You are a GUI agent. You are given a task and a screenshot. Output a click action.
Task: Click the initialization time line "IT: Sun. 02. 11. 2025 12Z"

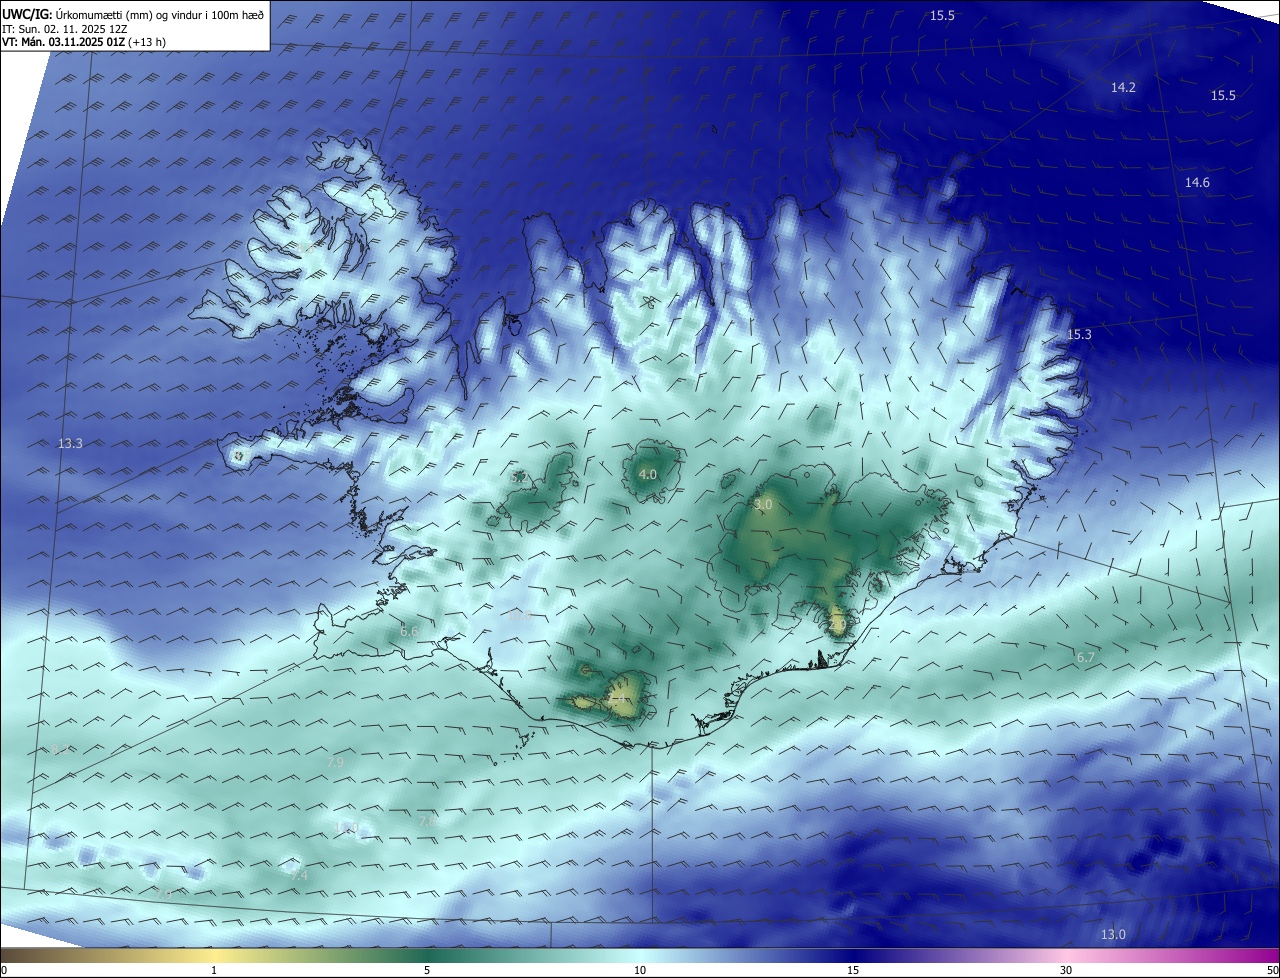pyautogui.click(x=67, y=30)
